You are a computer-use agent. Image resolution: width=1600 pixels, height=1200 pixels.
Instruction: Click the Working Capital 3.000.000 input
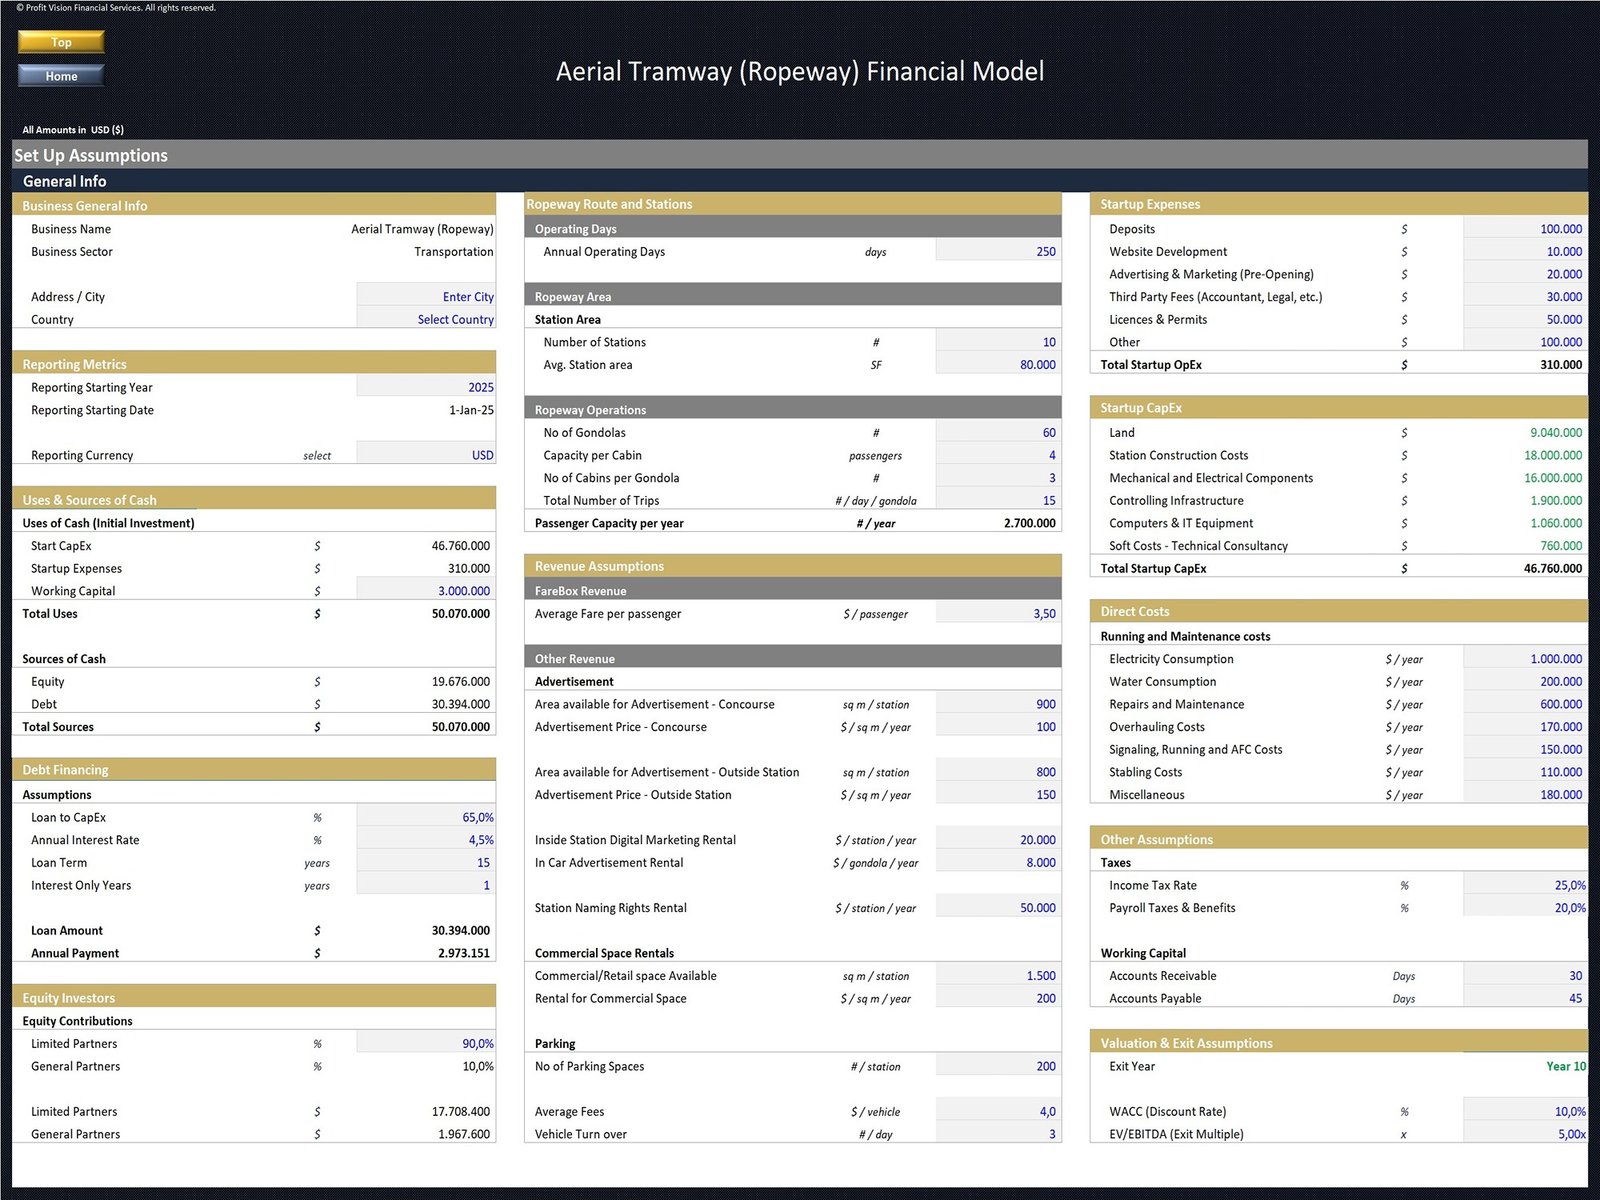tap(426, 591)
